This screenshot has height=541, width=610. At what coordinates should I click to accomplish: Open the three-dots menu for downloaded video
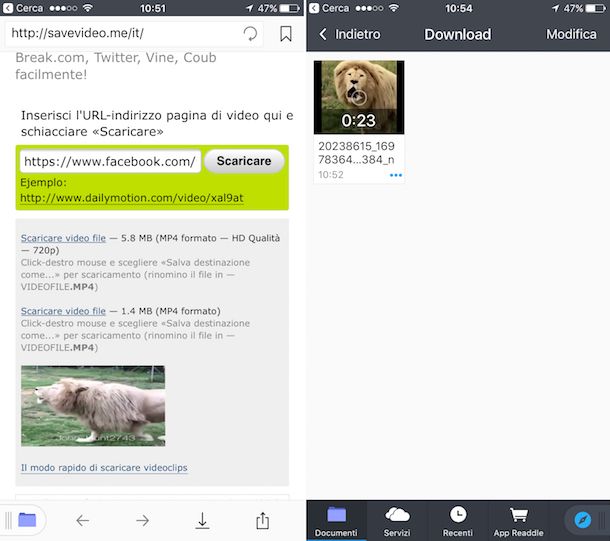pos(396,175)
